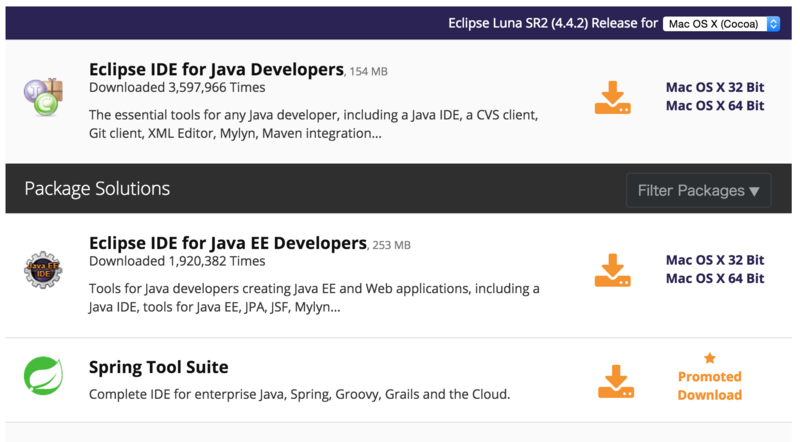The width and height of the screenshot is (800, 442).
Task: Click the description starting 'The essential tools'
Action: pos(313,124)
